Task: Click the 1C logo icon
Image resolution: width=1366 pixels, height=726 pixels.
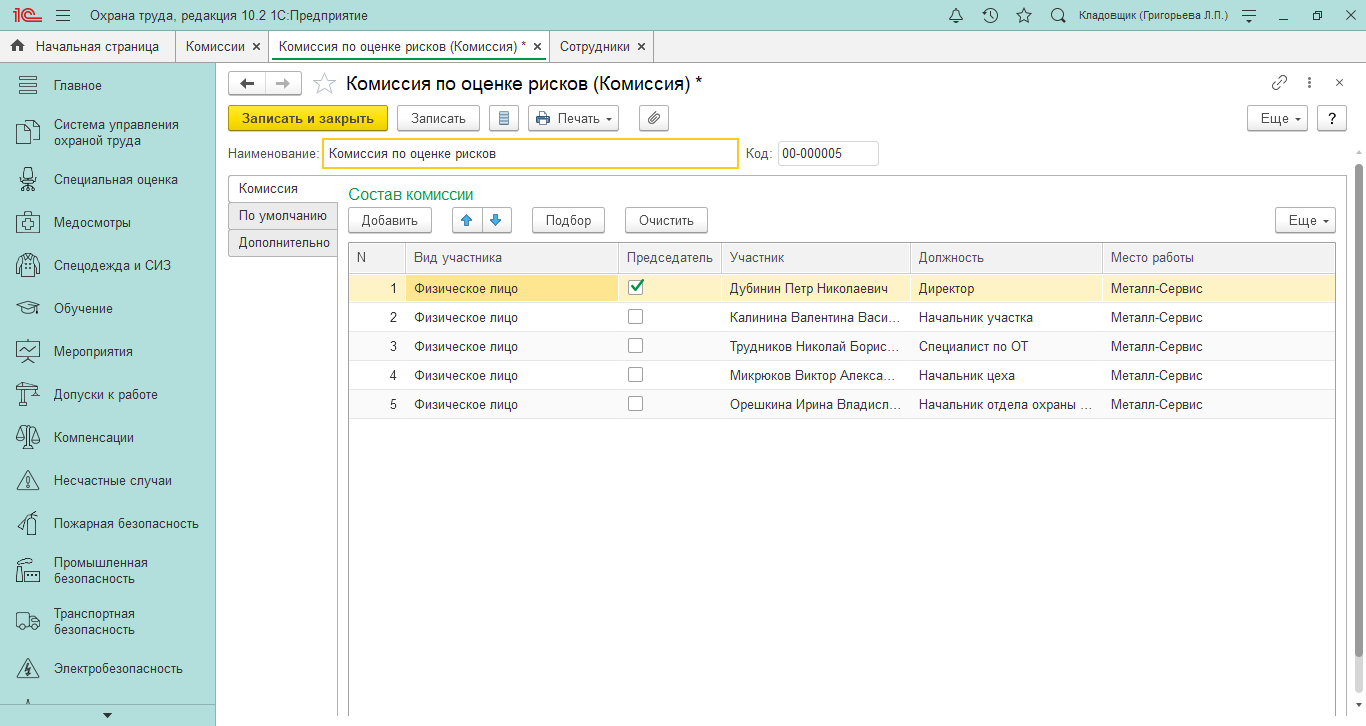Action: point(25,15)
